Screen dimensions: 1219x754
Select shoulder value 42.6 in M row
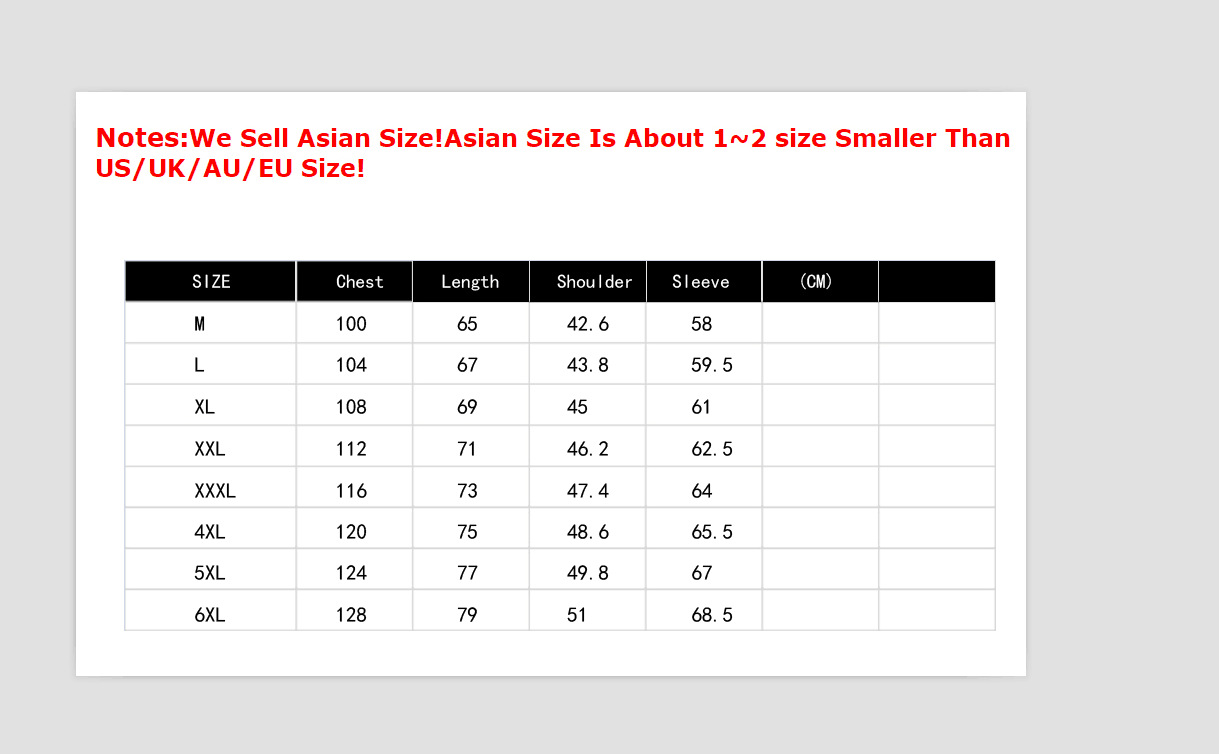[x=588, y=324]
